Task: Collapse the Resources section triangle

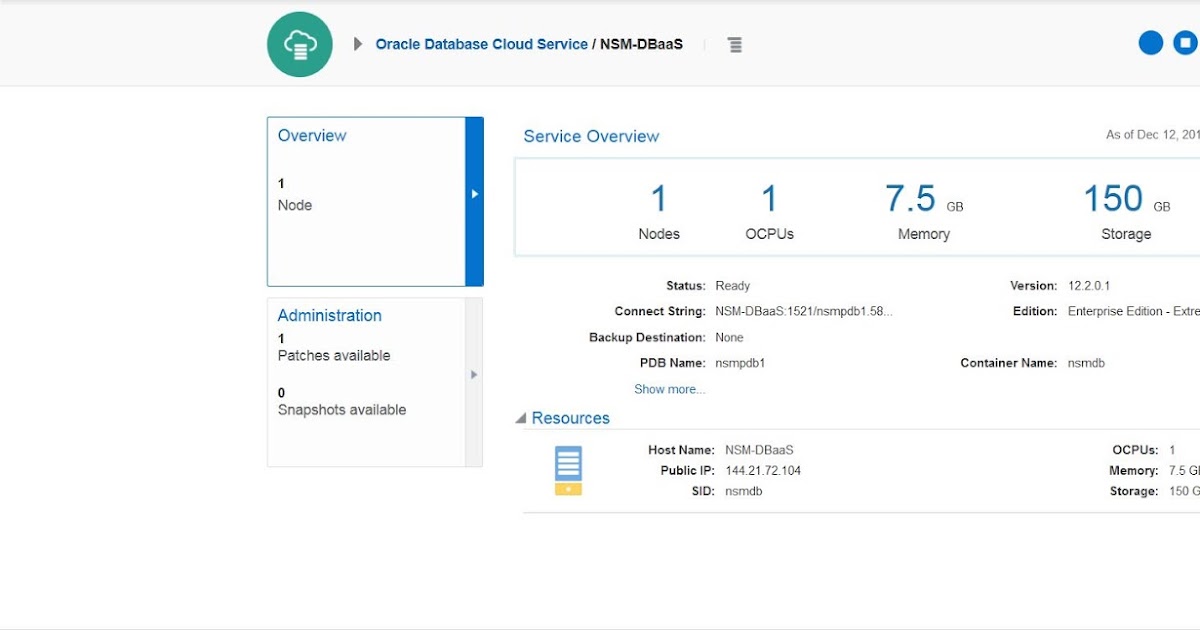Action: [x=520, y=418]
